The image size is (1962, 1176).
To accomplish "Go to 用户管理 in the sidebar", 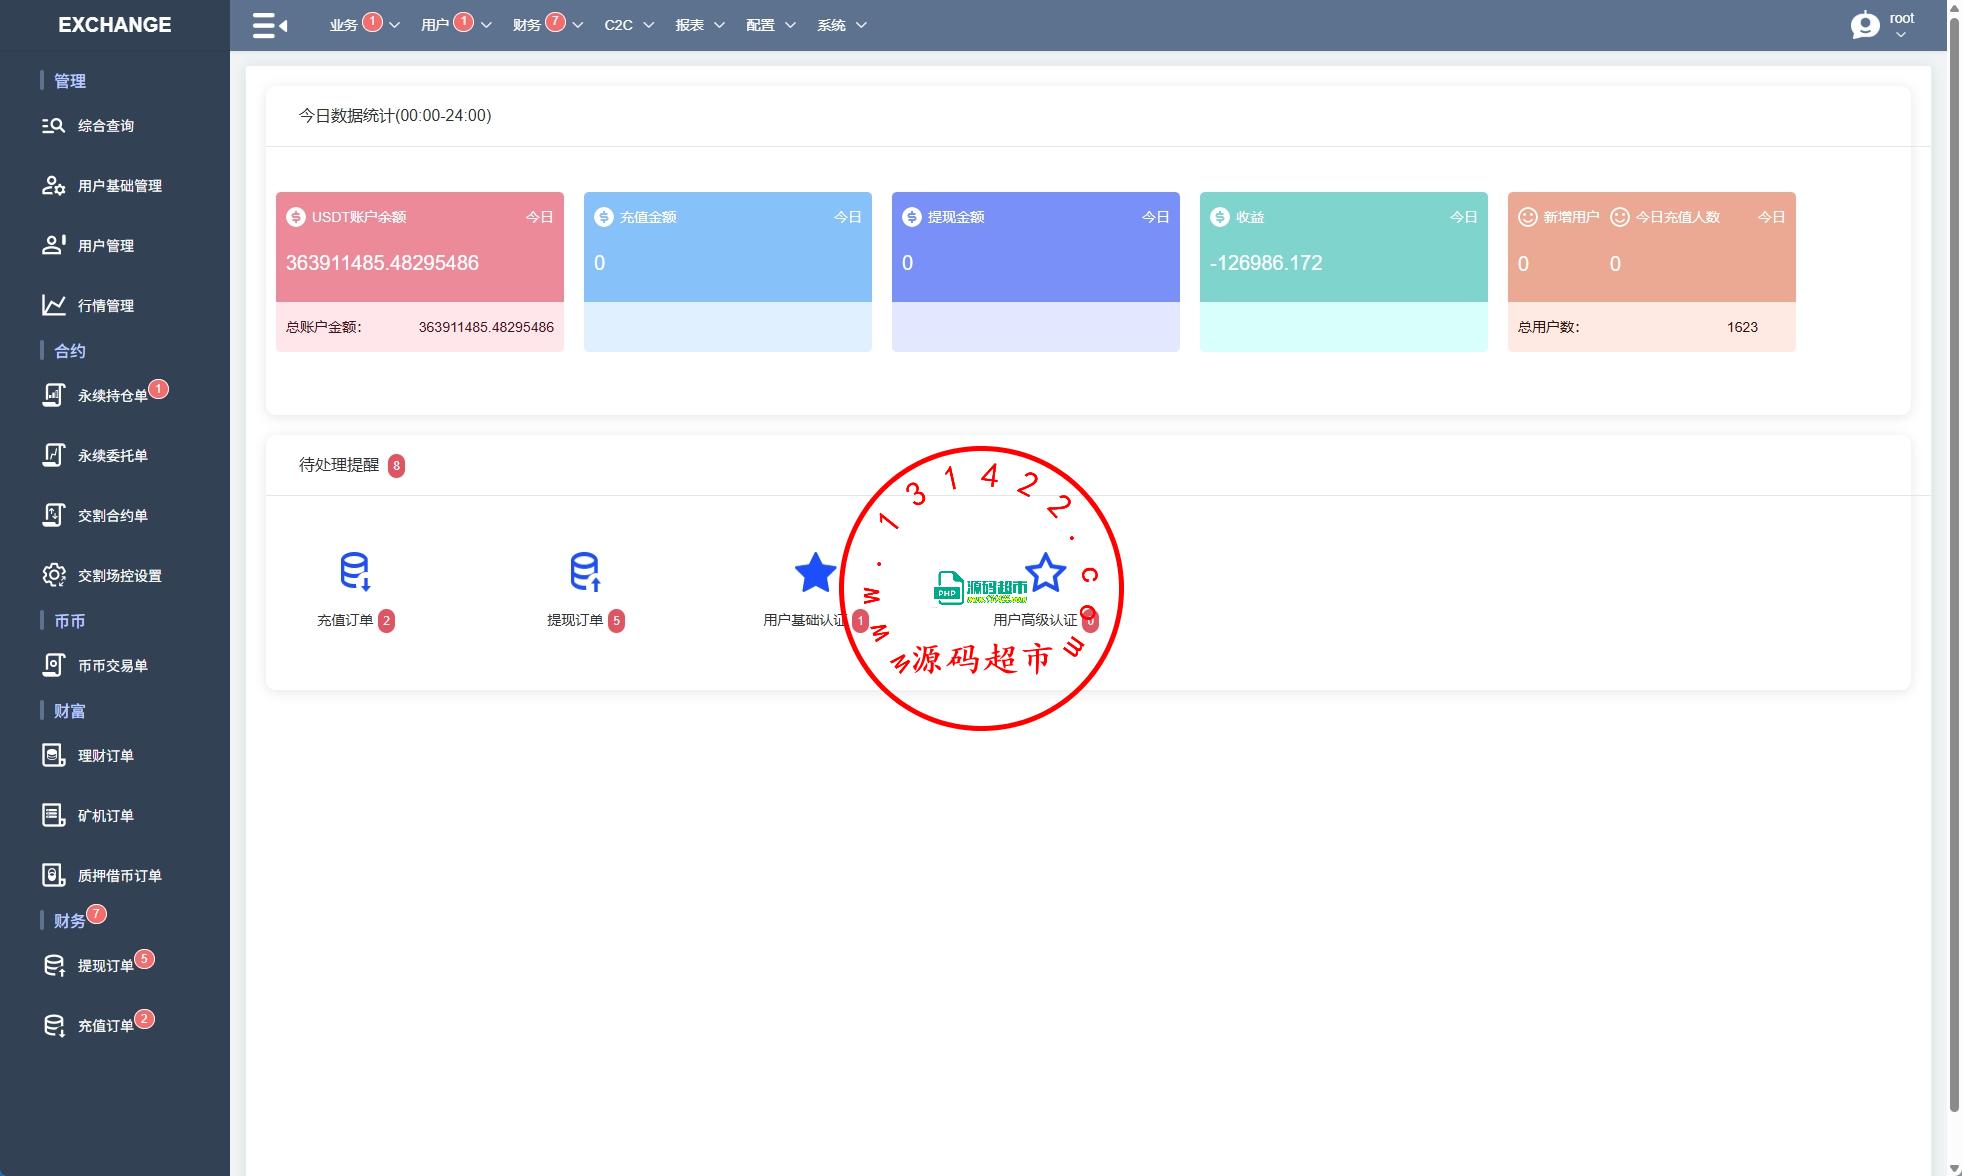I will click(x=105, y=246).
